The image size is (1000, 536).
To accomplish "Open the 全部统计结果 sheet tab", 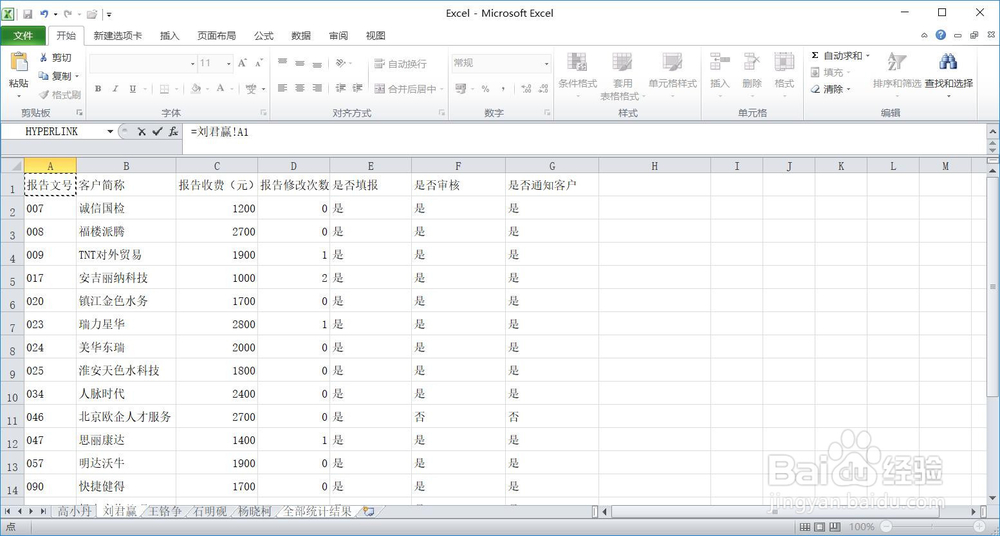I will point(318,511).
